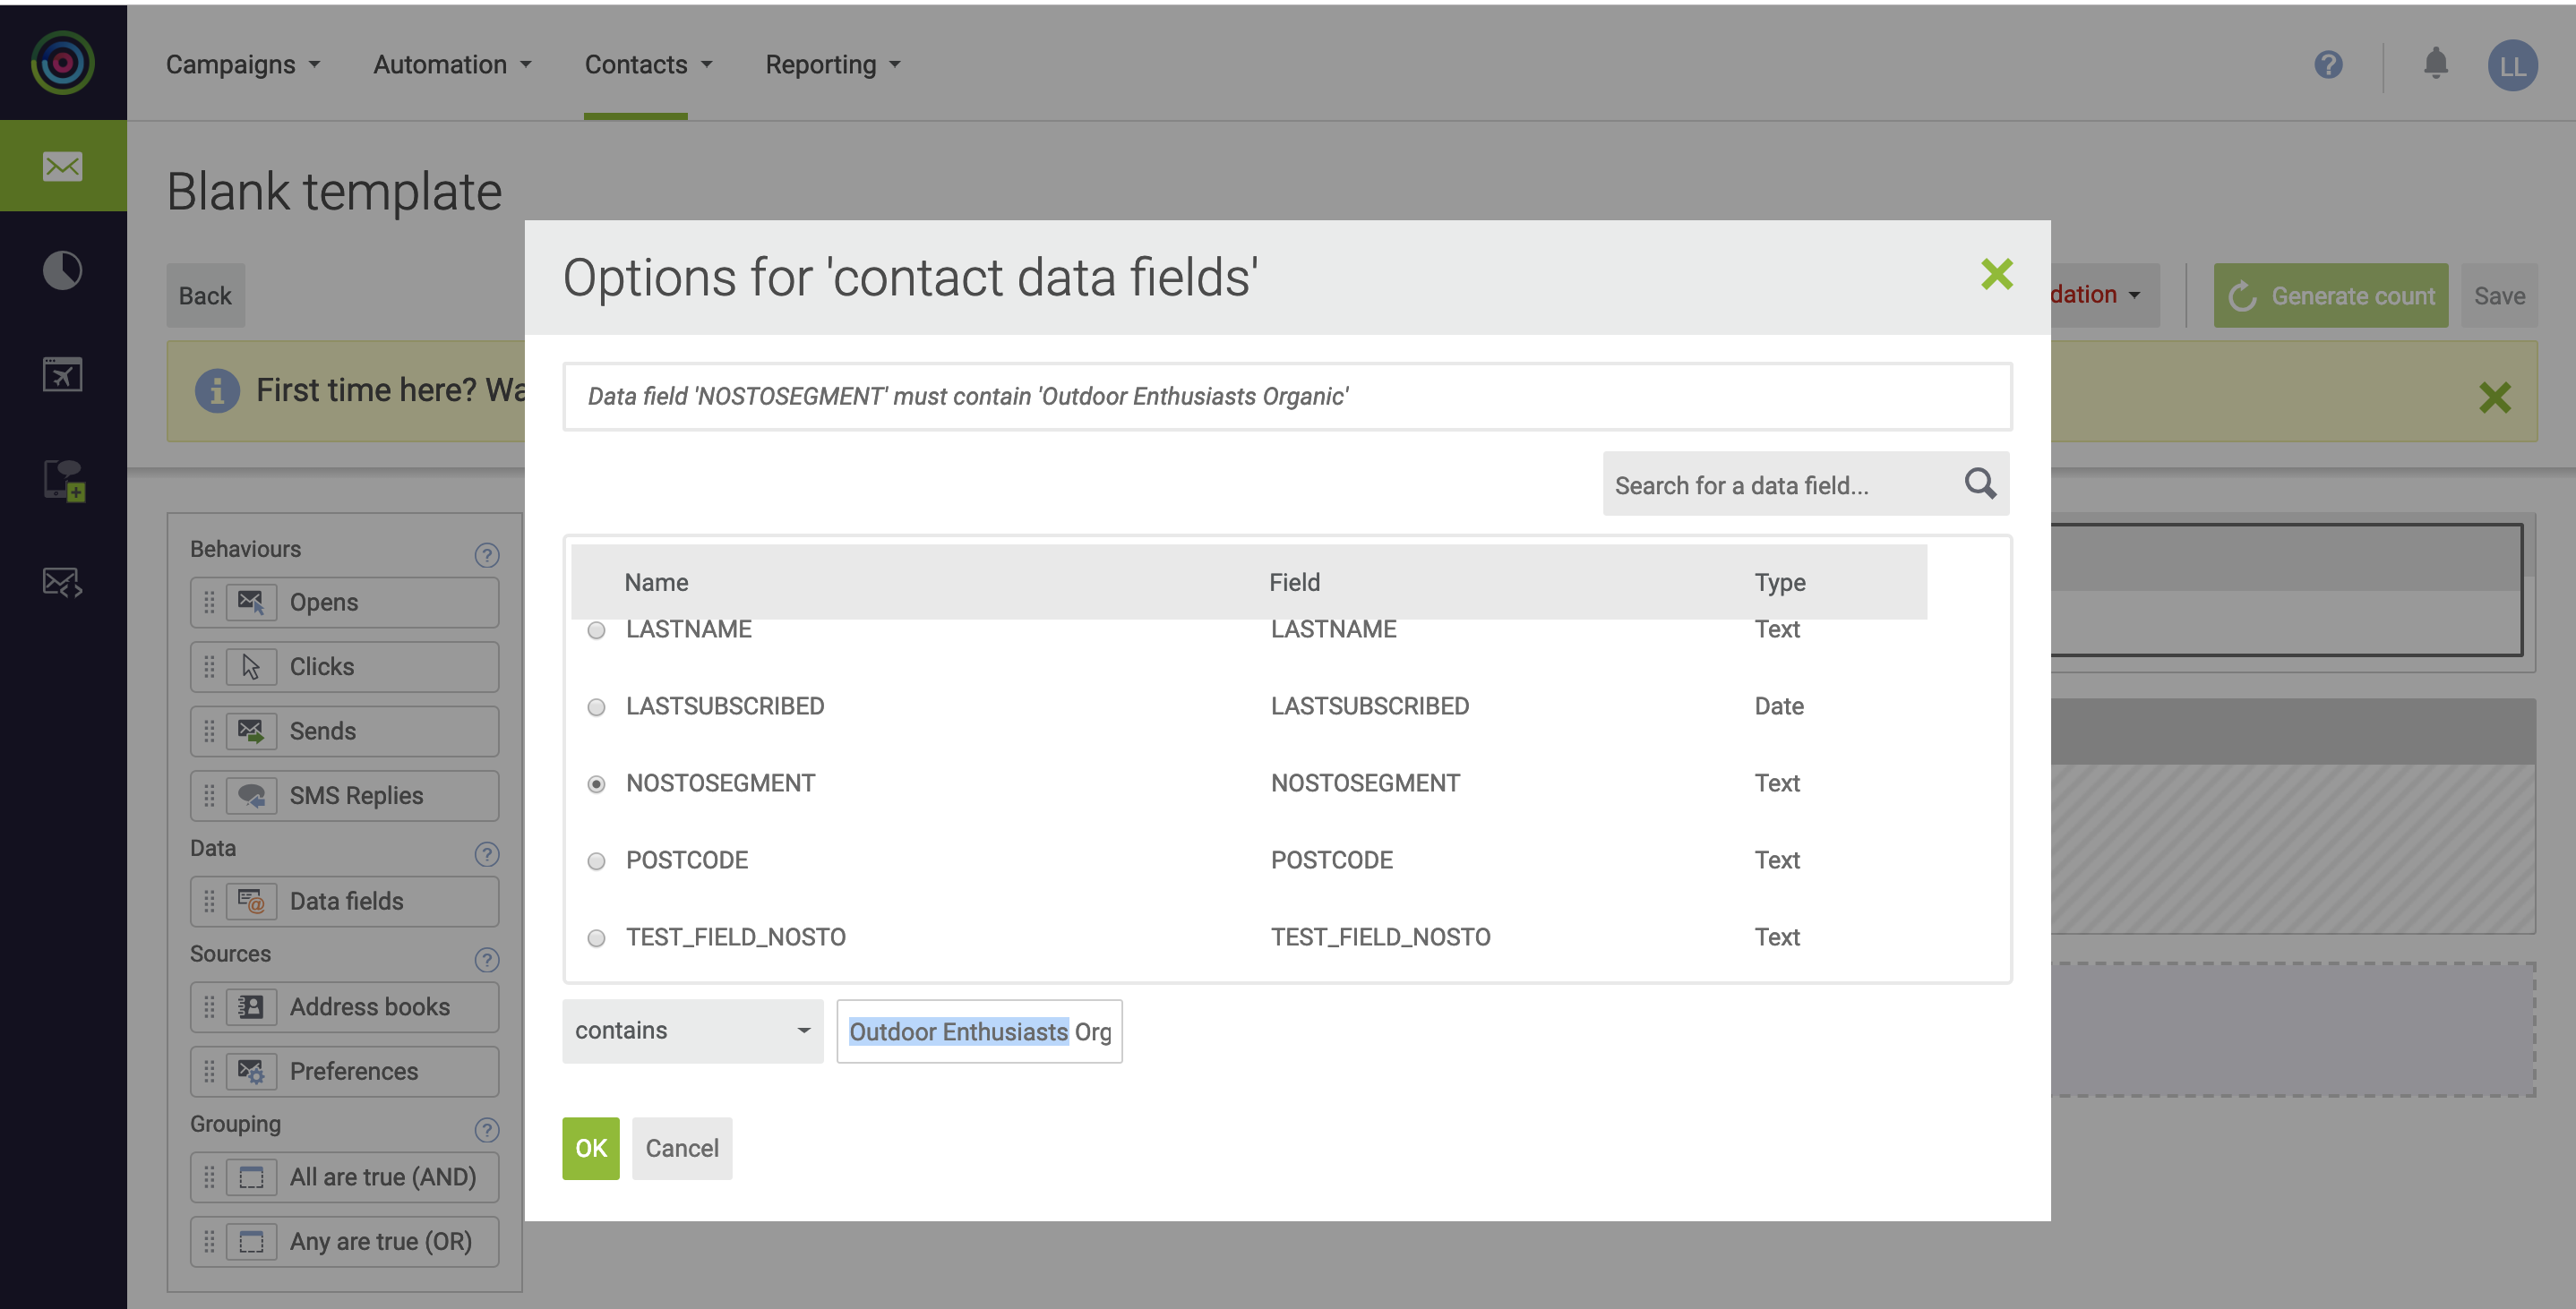Open help for Behaviours section
Screen dimensions: 2576x1309
pyautogui.click(x=487, y=555)
